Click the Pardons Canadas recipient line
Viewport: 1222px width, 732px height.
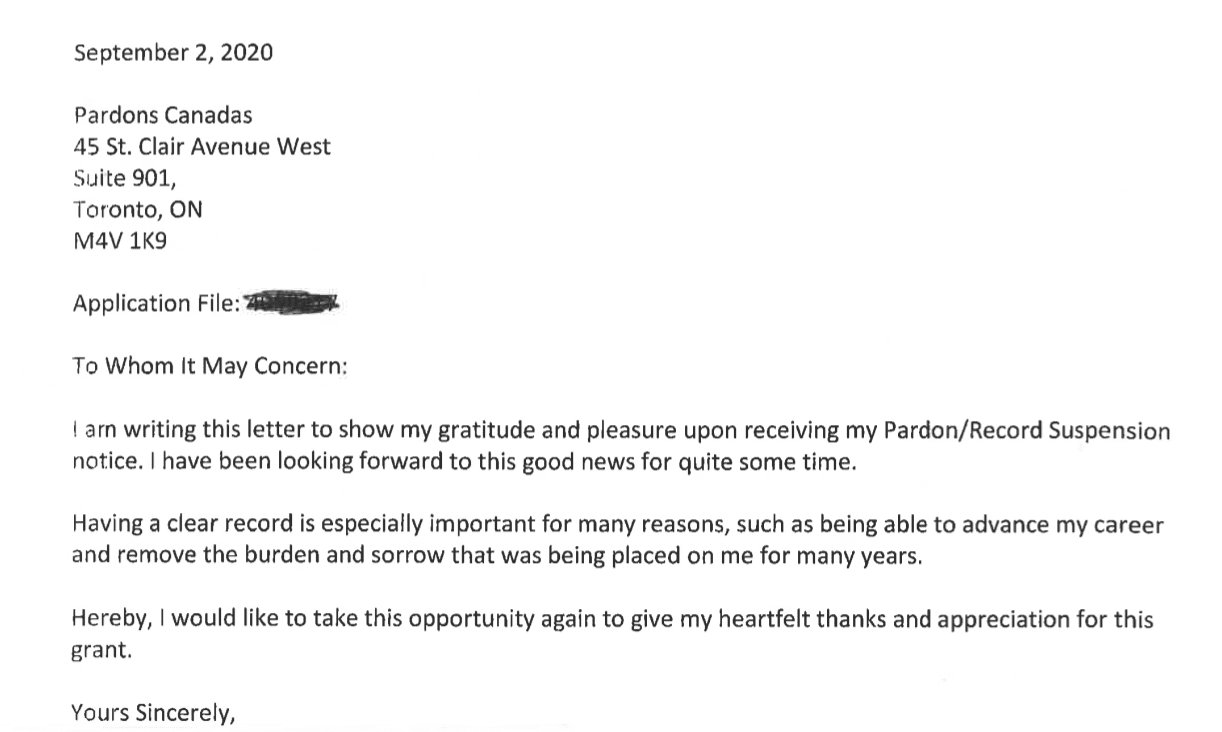pyautogui.click(x=162, y=115)
